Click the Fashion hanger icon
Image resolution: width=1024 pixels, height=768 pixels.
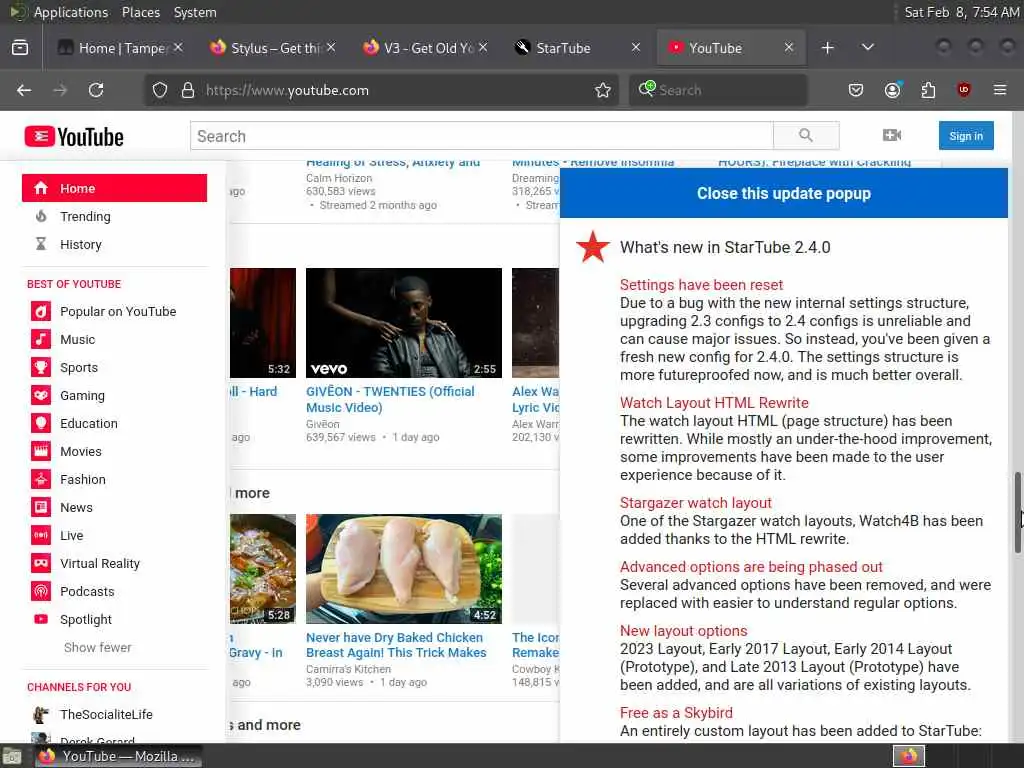[40, 479]
